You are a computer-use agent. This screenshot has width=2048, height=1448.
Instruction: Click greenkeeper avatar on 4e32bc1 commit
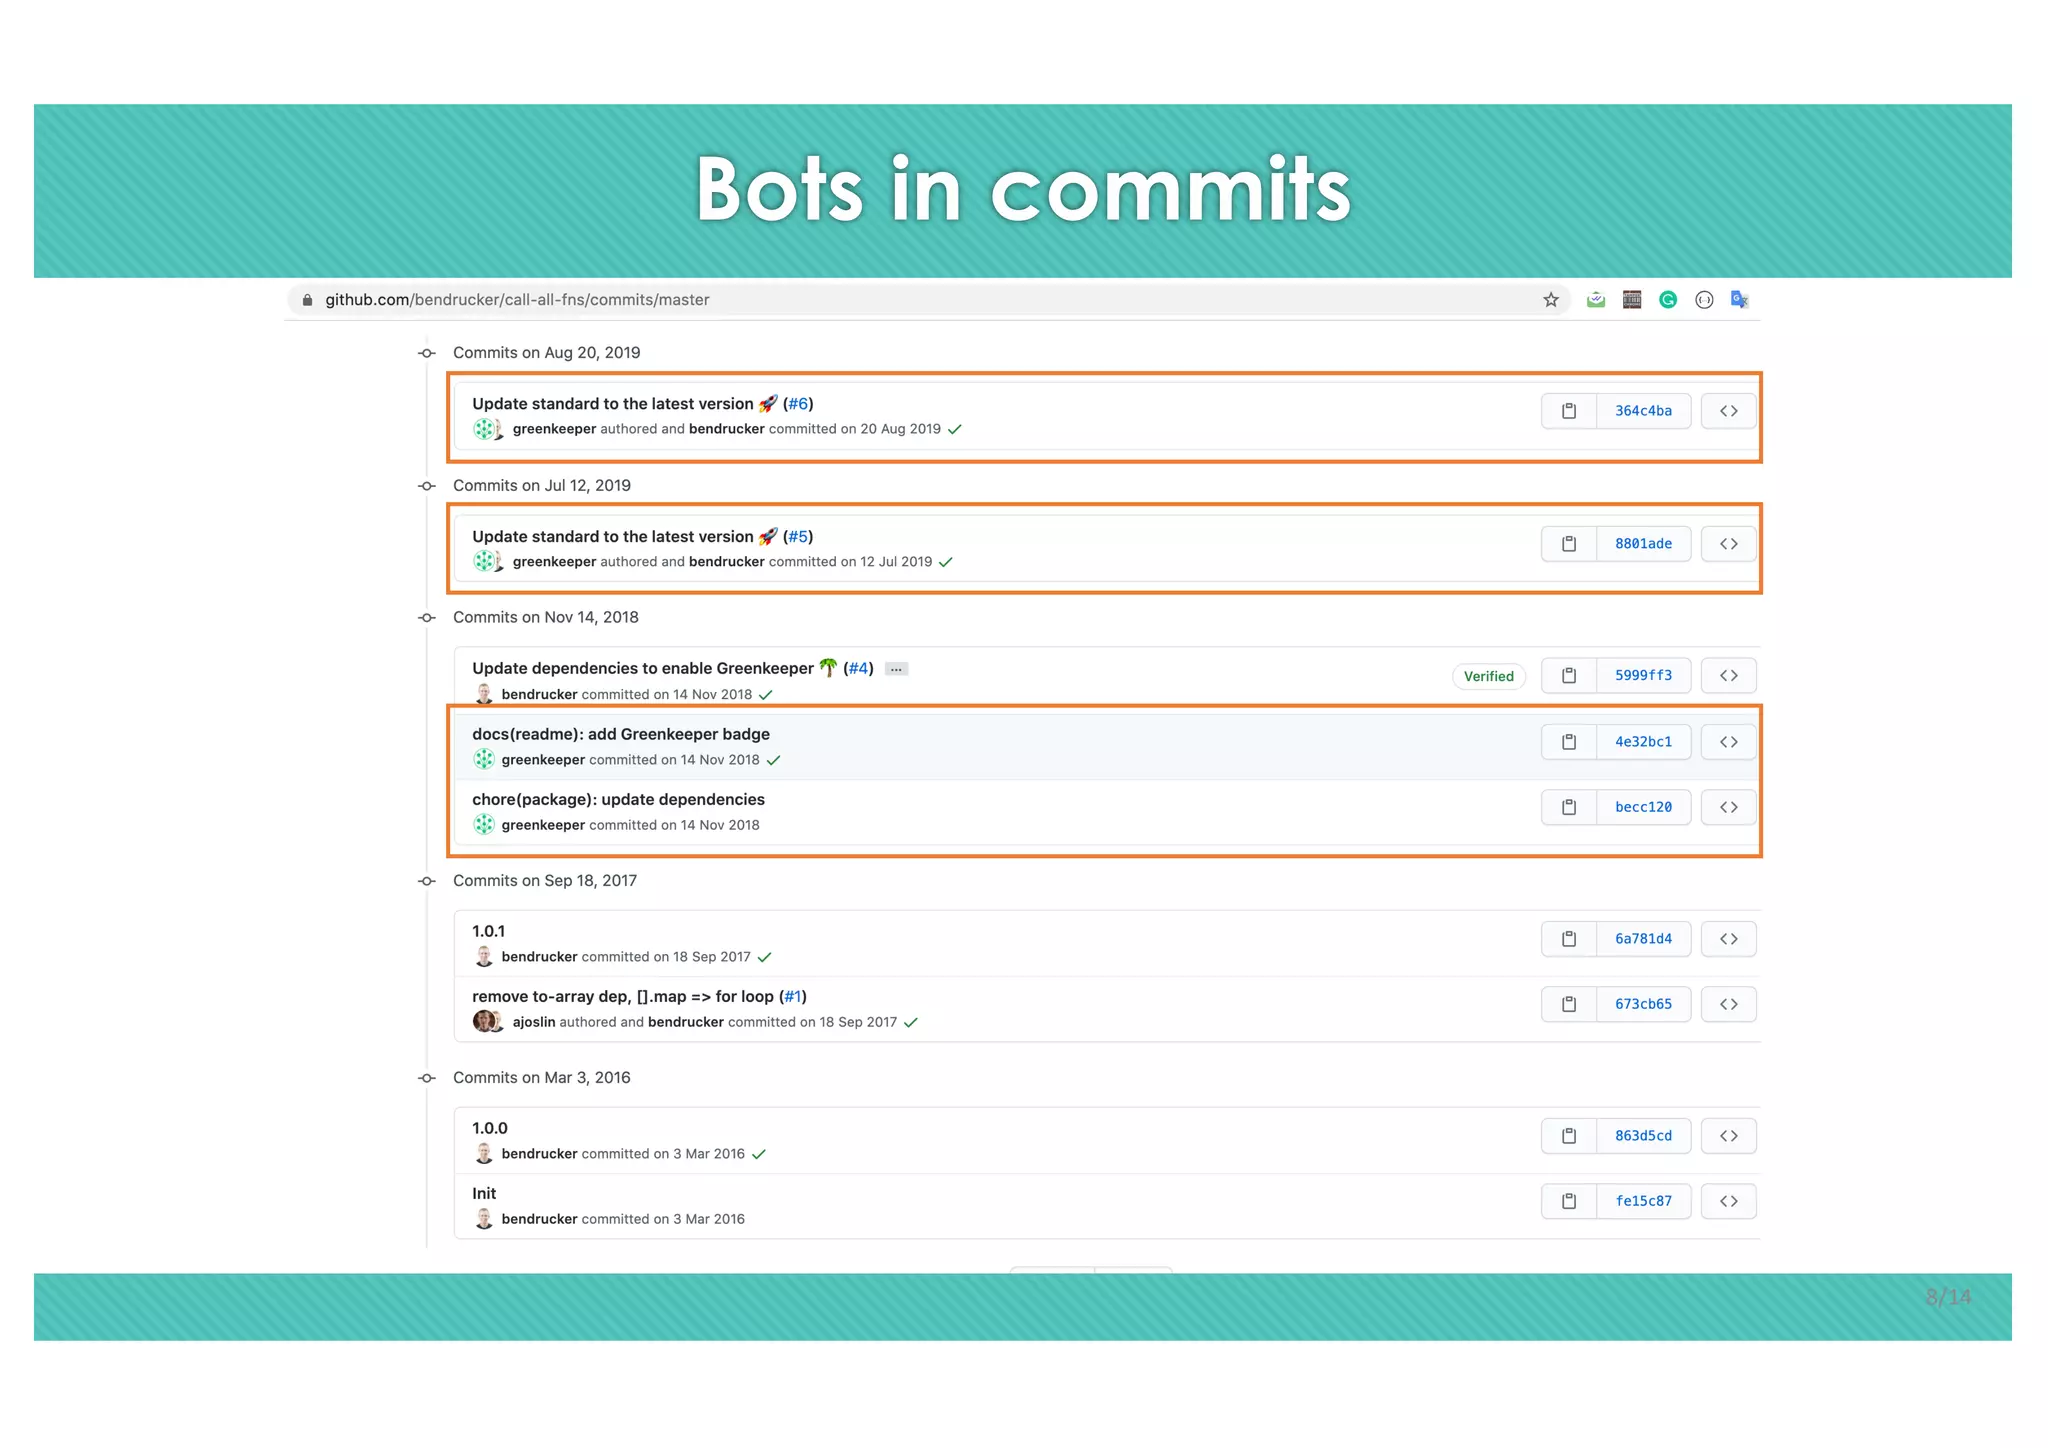(484, 760)
